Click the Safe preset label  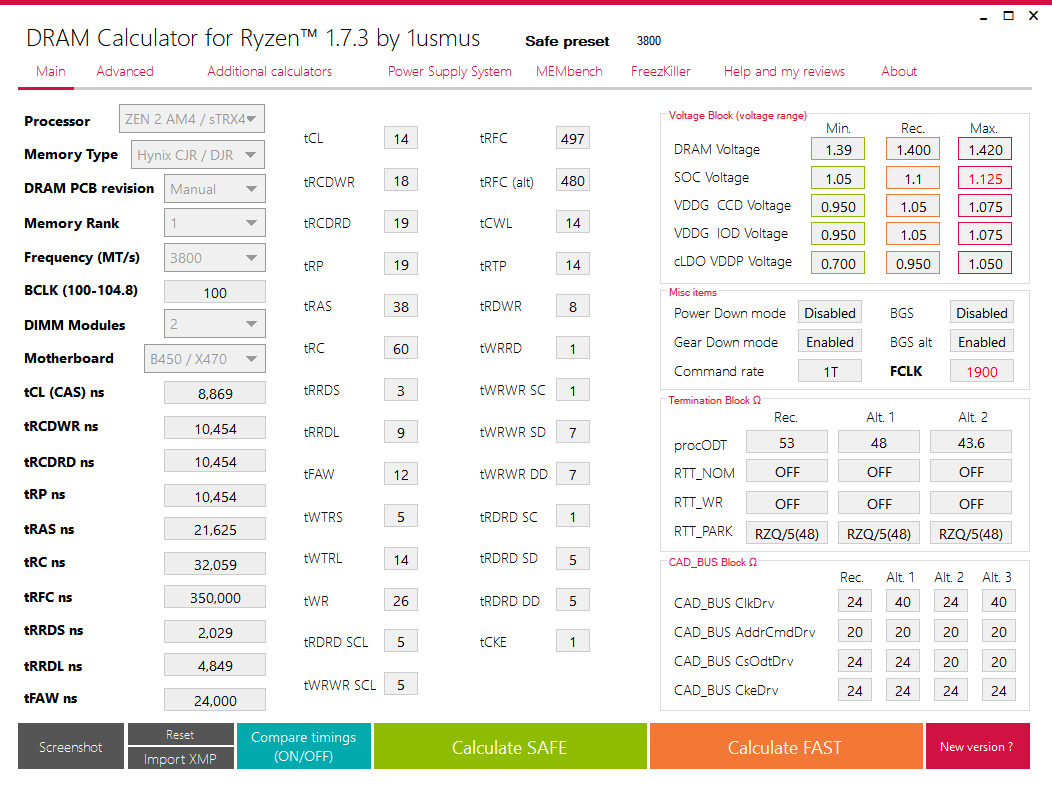pyautogui.click(x=567, y=41)
